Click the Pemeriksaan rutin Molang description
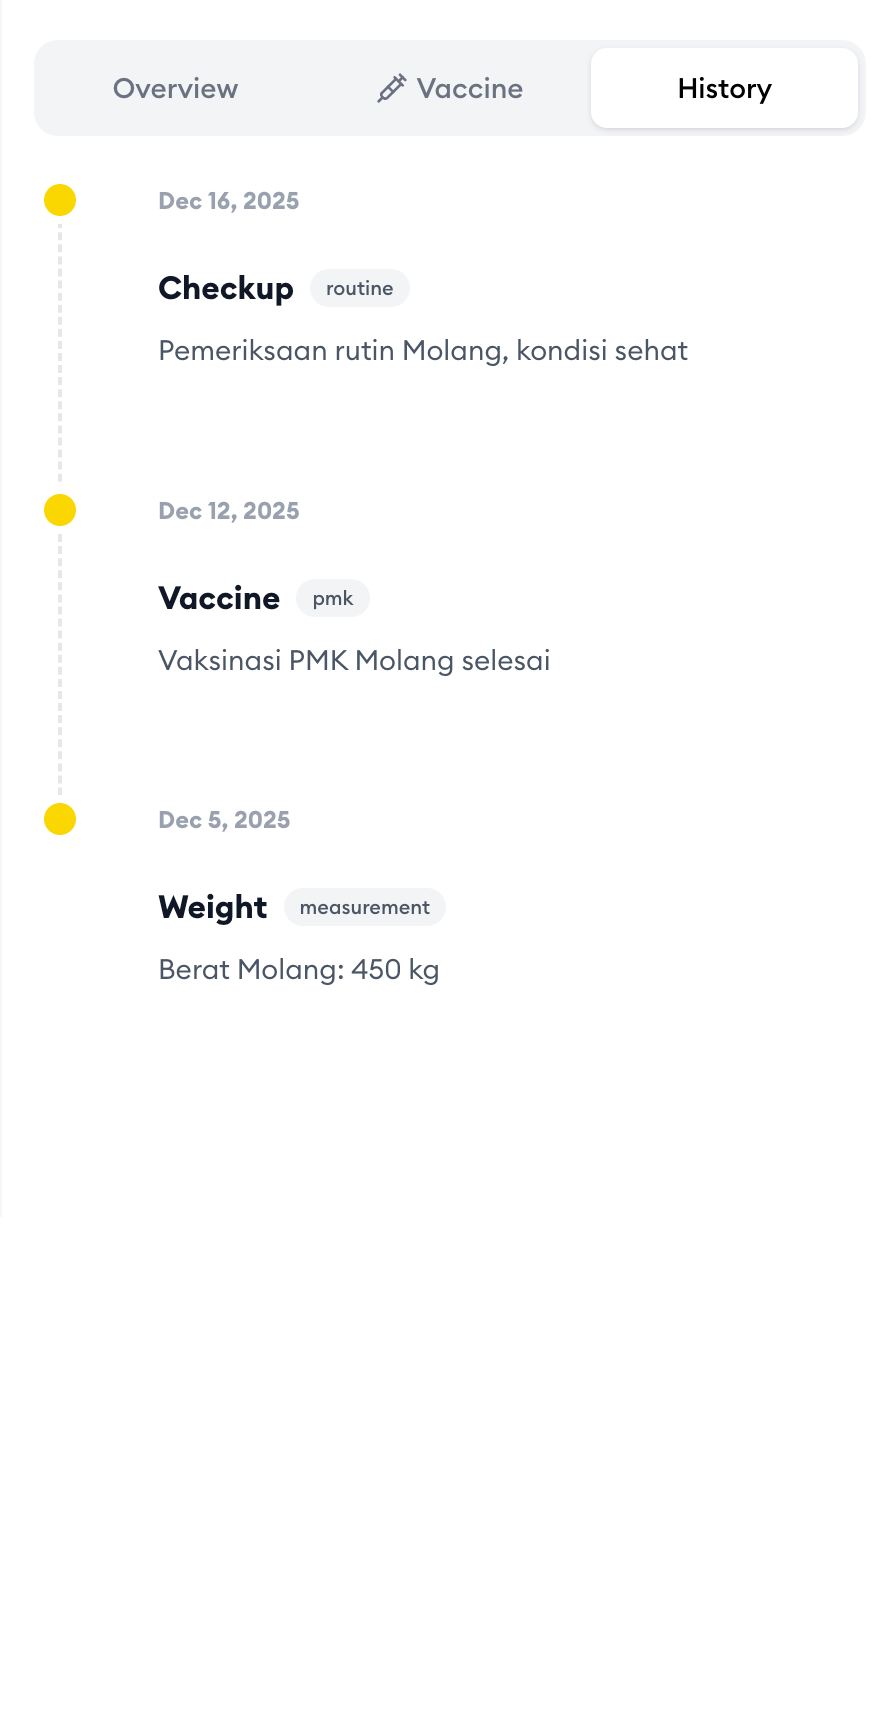This screenshot has width=896, height=1717. (x=423, y=351)
